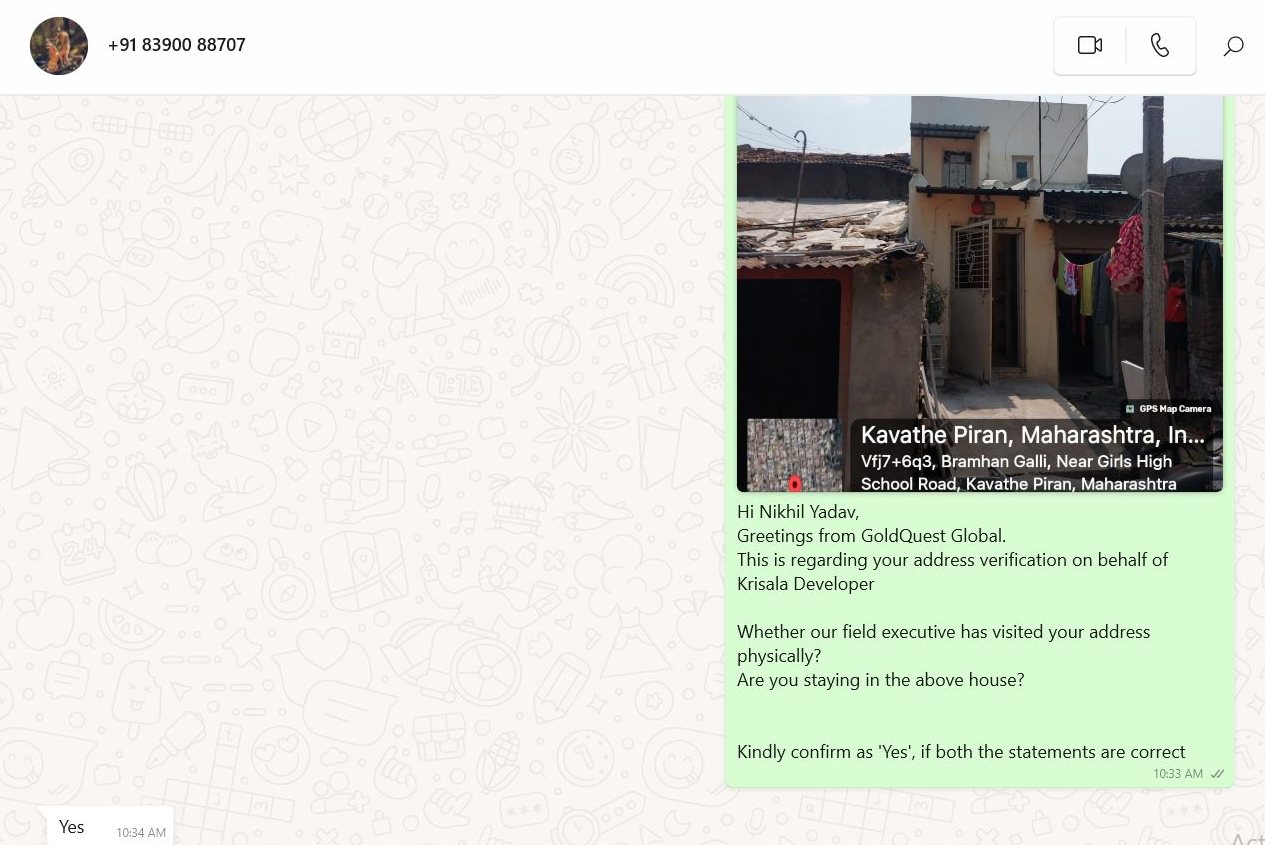Click the 'Hi Nikhil Yadav,' greeting line
The width and height of the screenshot is (1265, 845).
coord(798,512)
